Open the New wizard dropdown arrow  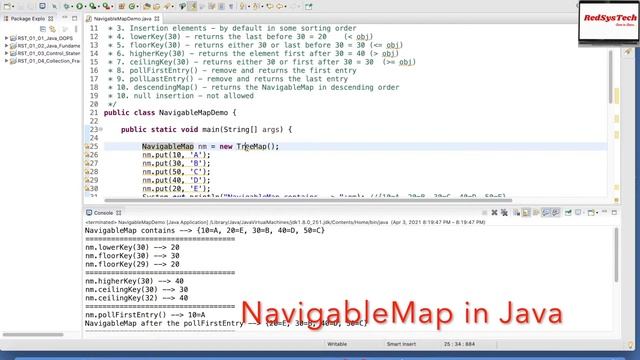[13, 7]
